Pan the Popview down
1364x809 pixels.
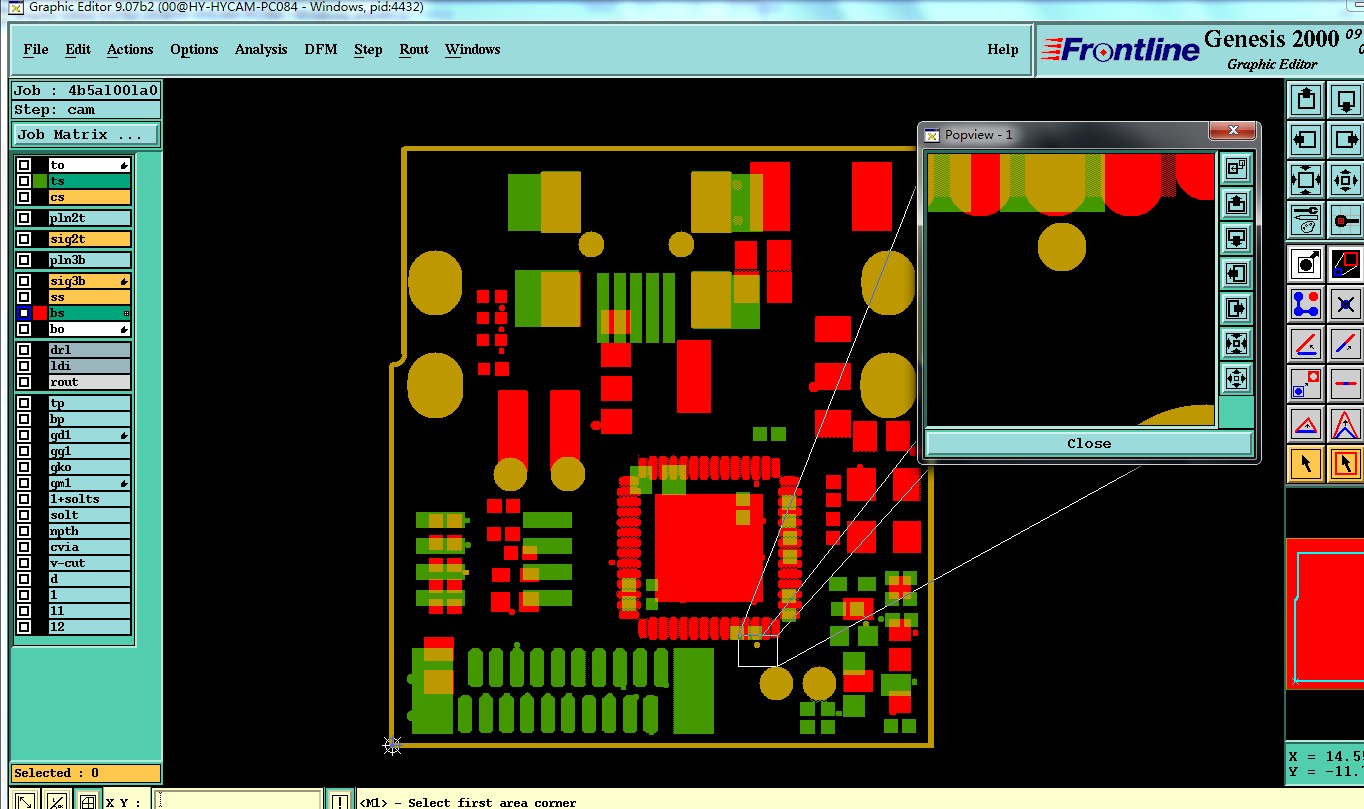pos(1237,238)
